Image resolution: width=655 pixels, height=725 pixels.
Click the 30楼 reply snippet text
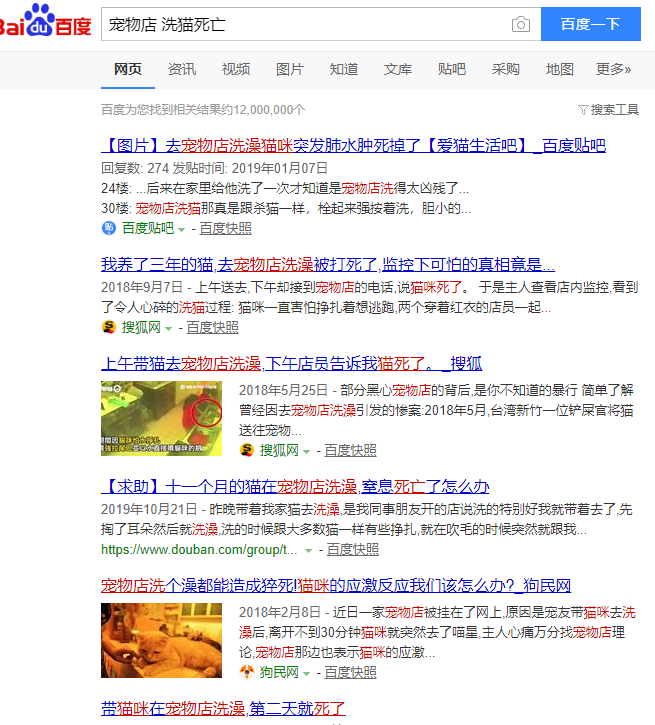coord(286,208)
